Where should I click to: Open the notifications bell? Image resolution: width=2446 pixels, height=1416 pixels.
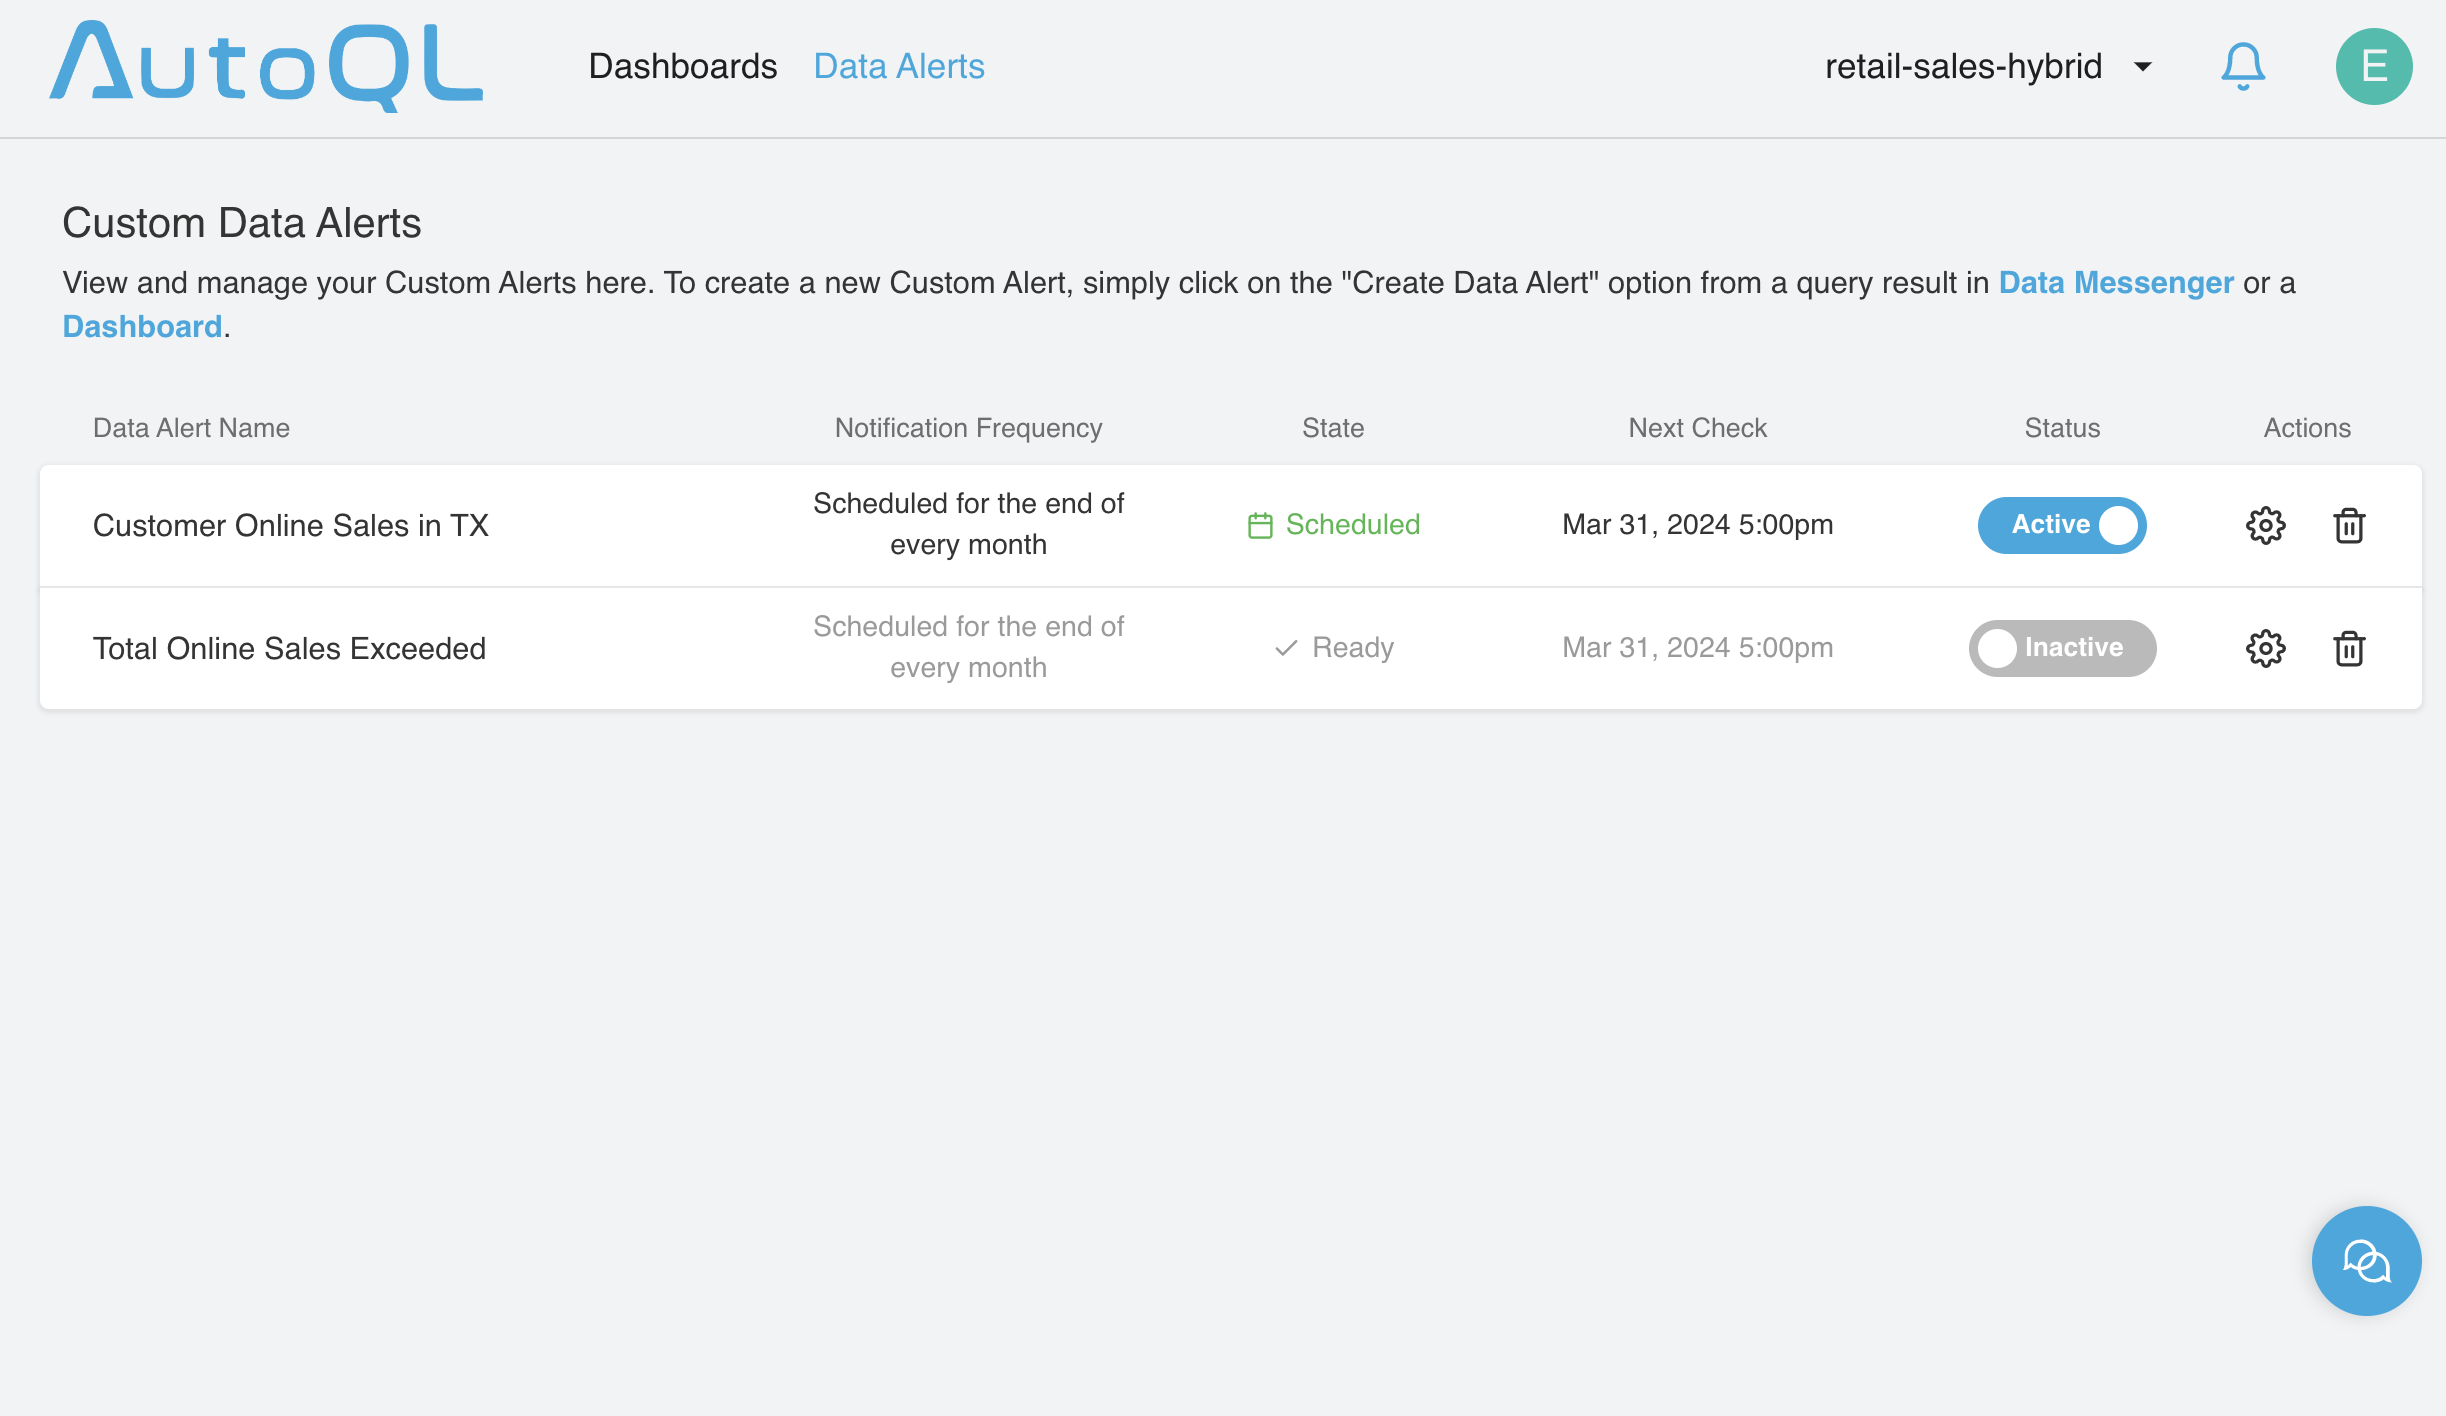(x=2243, y=67)
